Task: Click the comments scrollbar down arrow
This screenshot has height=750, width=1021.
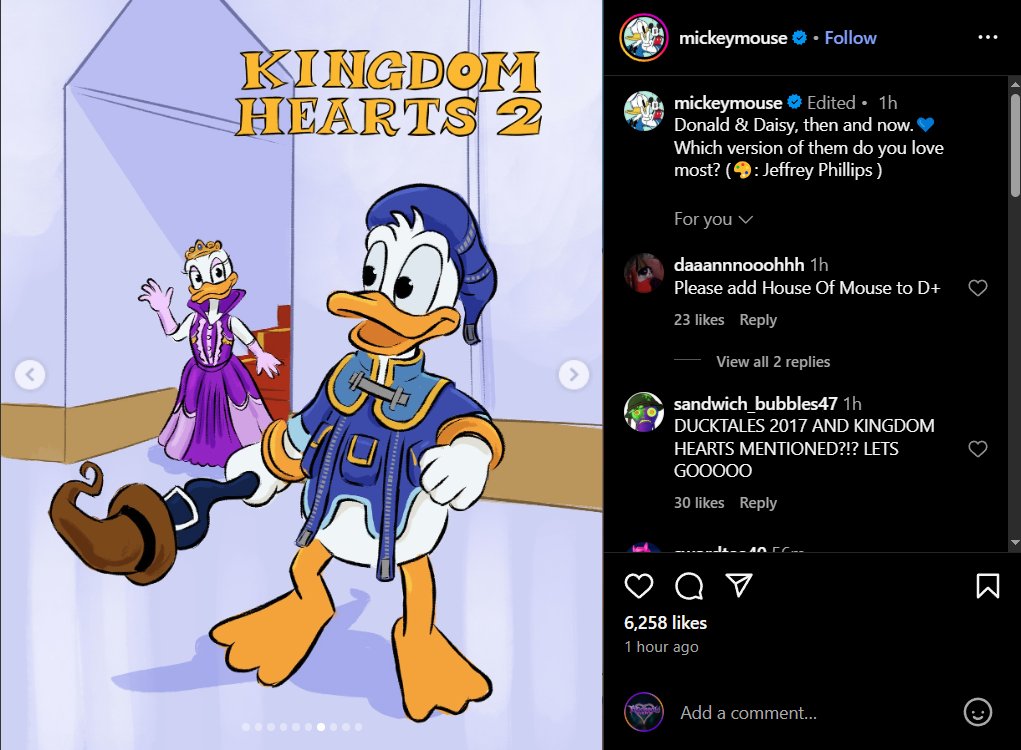Action: click(x=1014, y=542)
